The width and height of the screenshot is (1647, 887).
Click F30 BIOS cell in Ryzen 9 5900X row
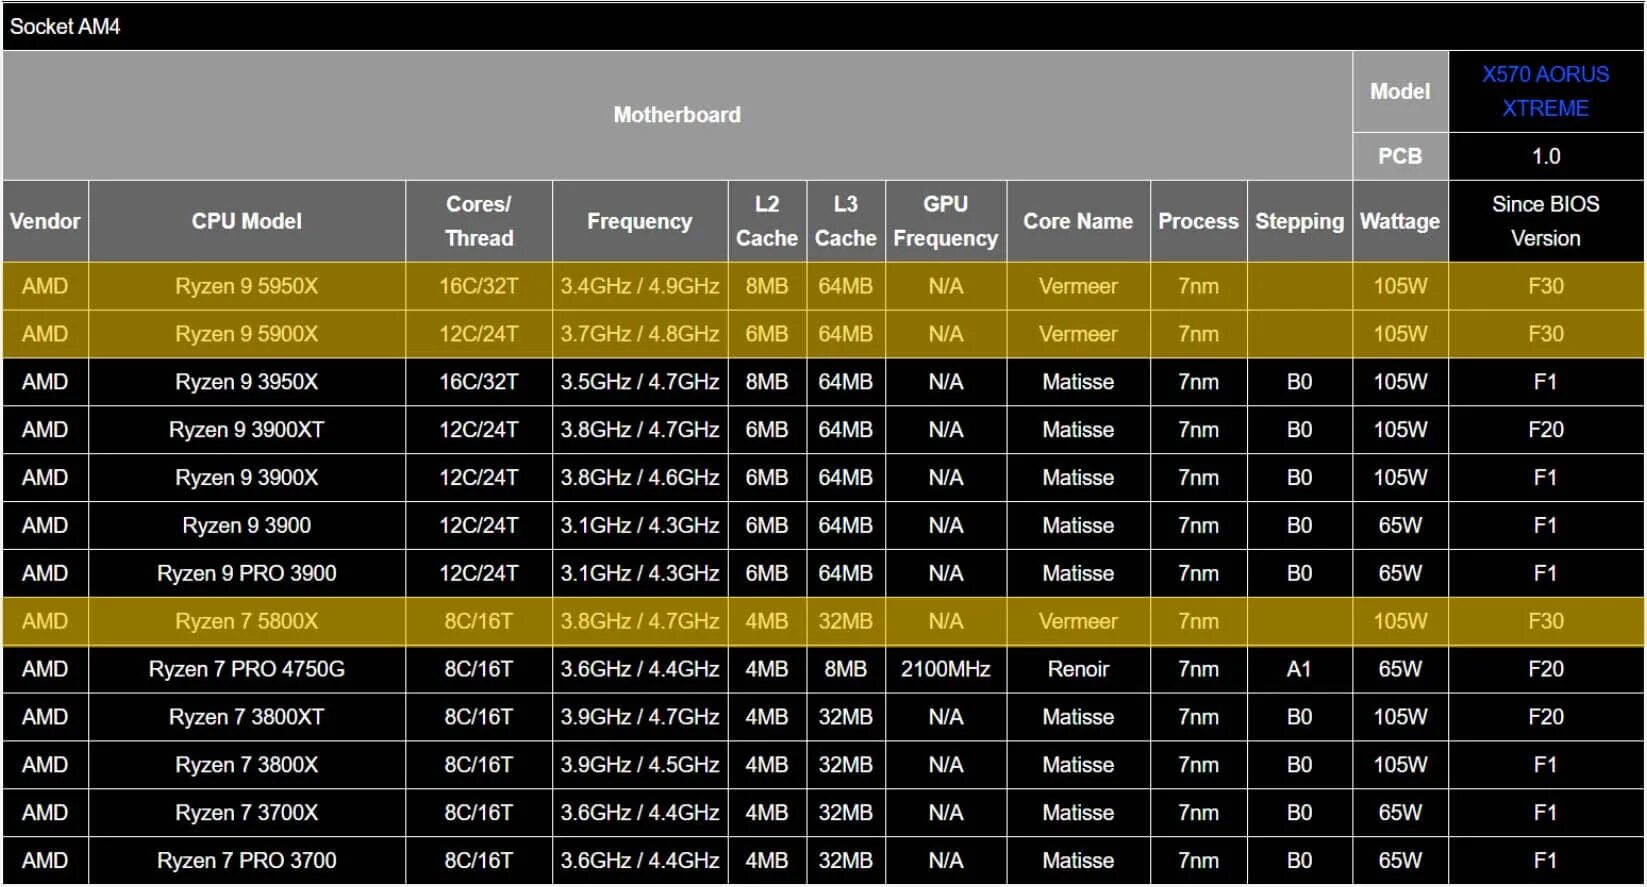click(1546, 334)
